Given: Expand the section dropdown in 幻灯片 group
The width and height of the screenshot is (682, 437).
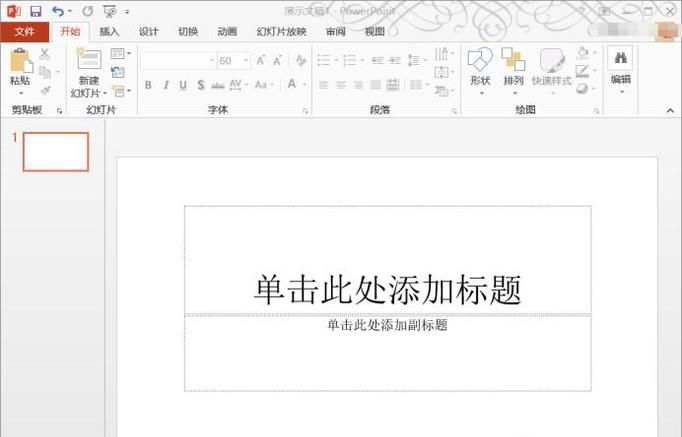Looking at the screenshot, I should [x=121, y=91].
